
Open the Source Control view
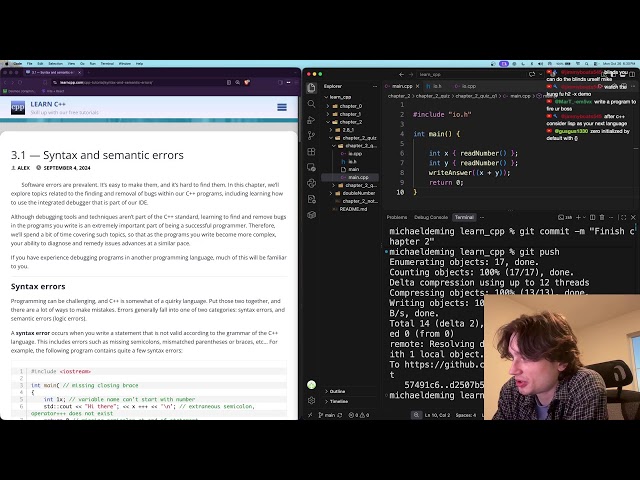pyautogui.click(x=311, y=136)
